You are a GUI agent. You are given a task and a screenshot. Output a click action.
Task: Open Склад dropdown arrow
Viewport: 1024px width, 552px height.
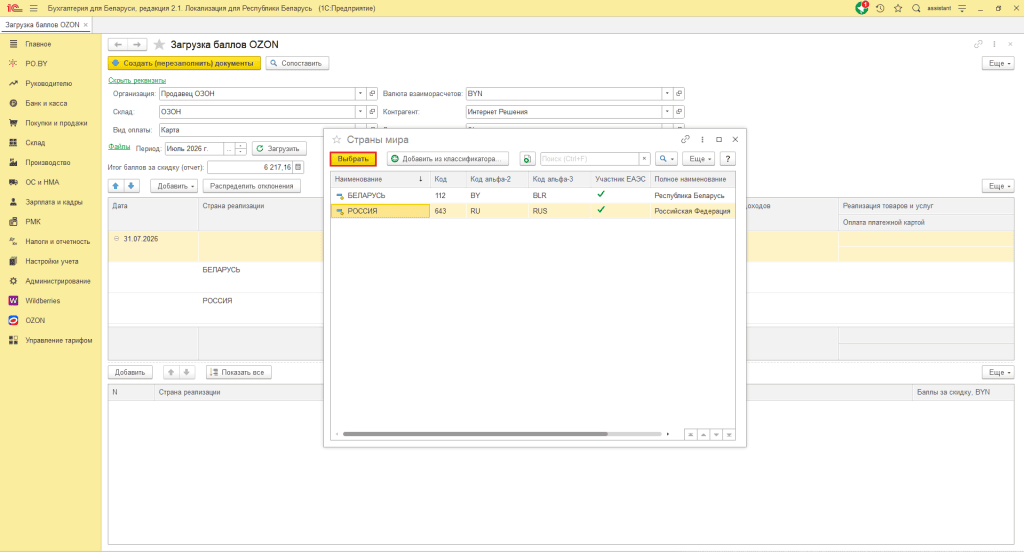coord(360,112)
